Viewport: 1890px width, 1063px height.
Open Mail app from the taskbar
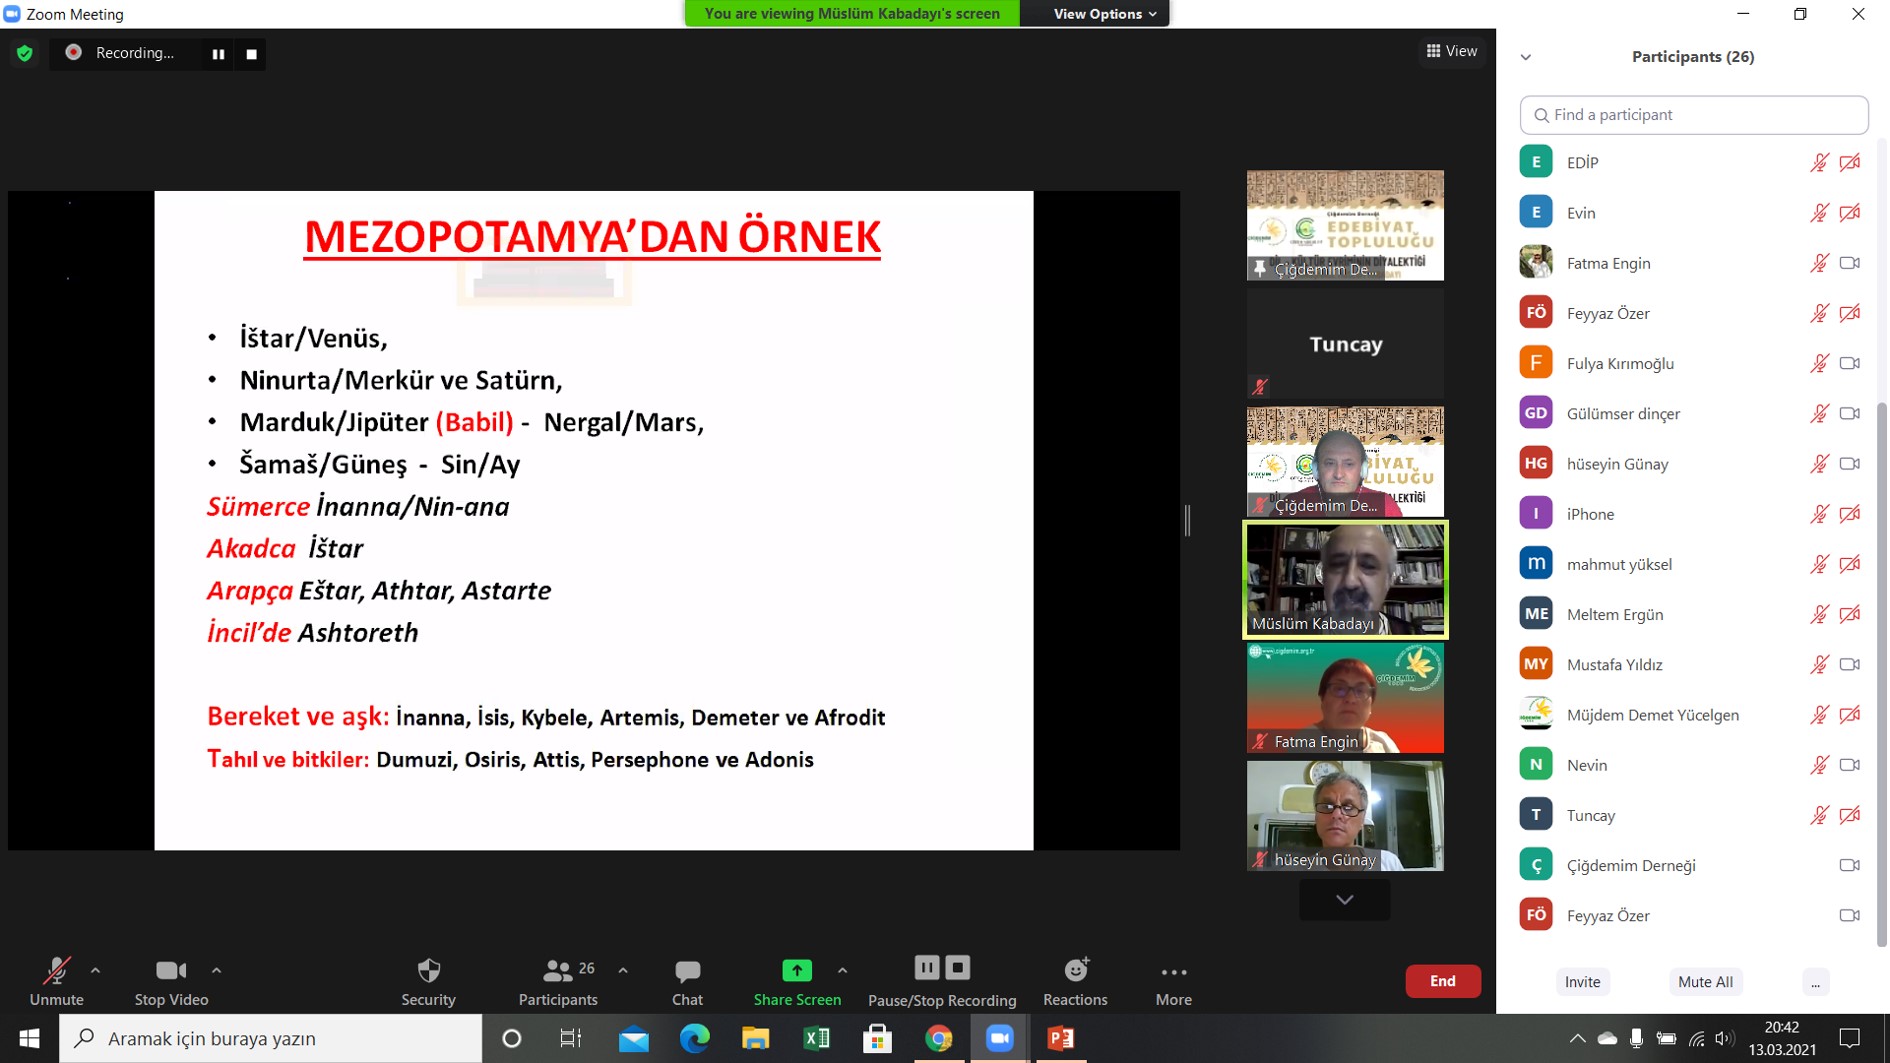click(x=633, y=1039)
